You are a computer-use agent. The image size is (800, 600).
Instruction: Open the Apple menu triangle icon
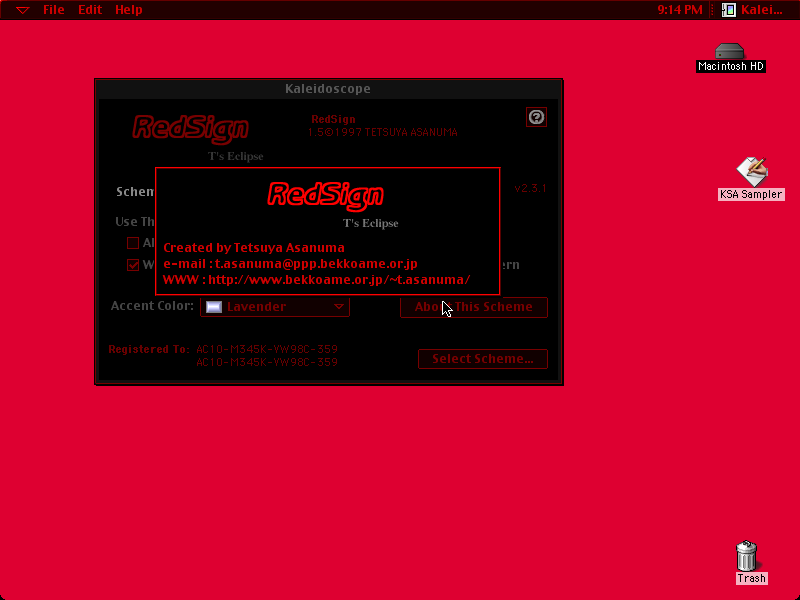pos(22,10)
